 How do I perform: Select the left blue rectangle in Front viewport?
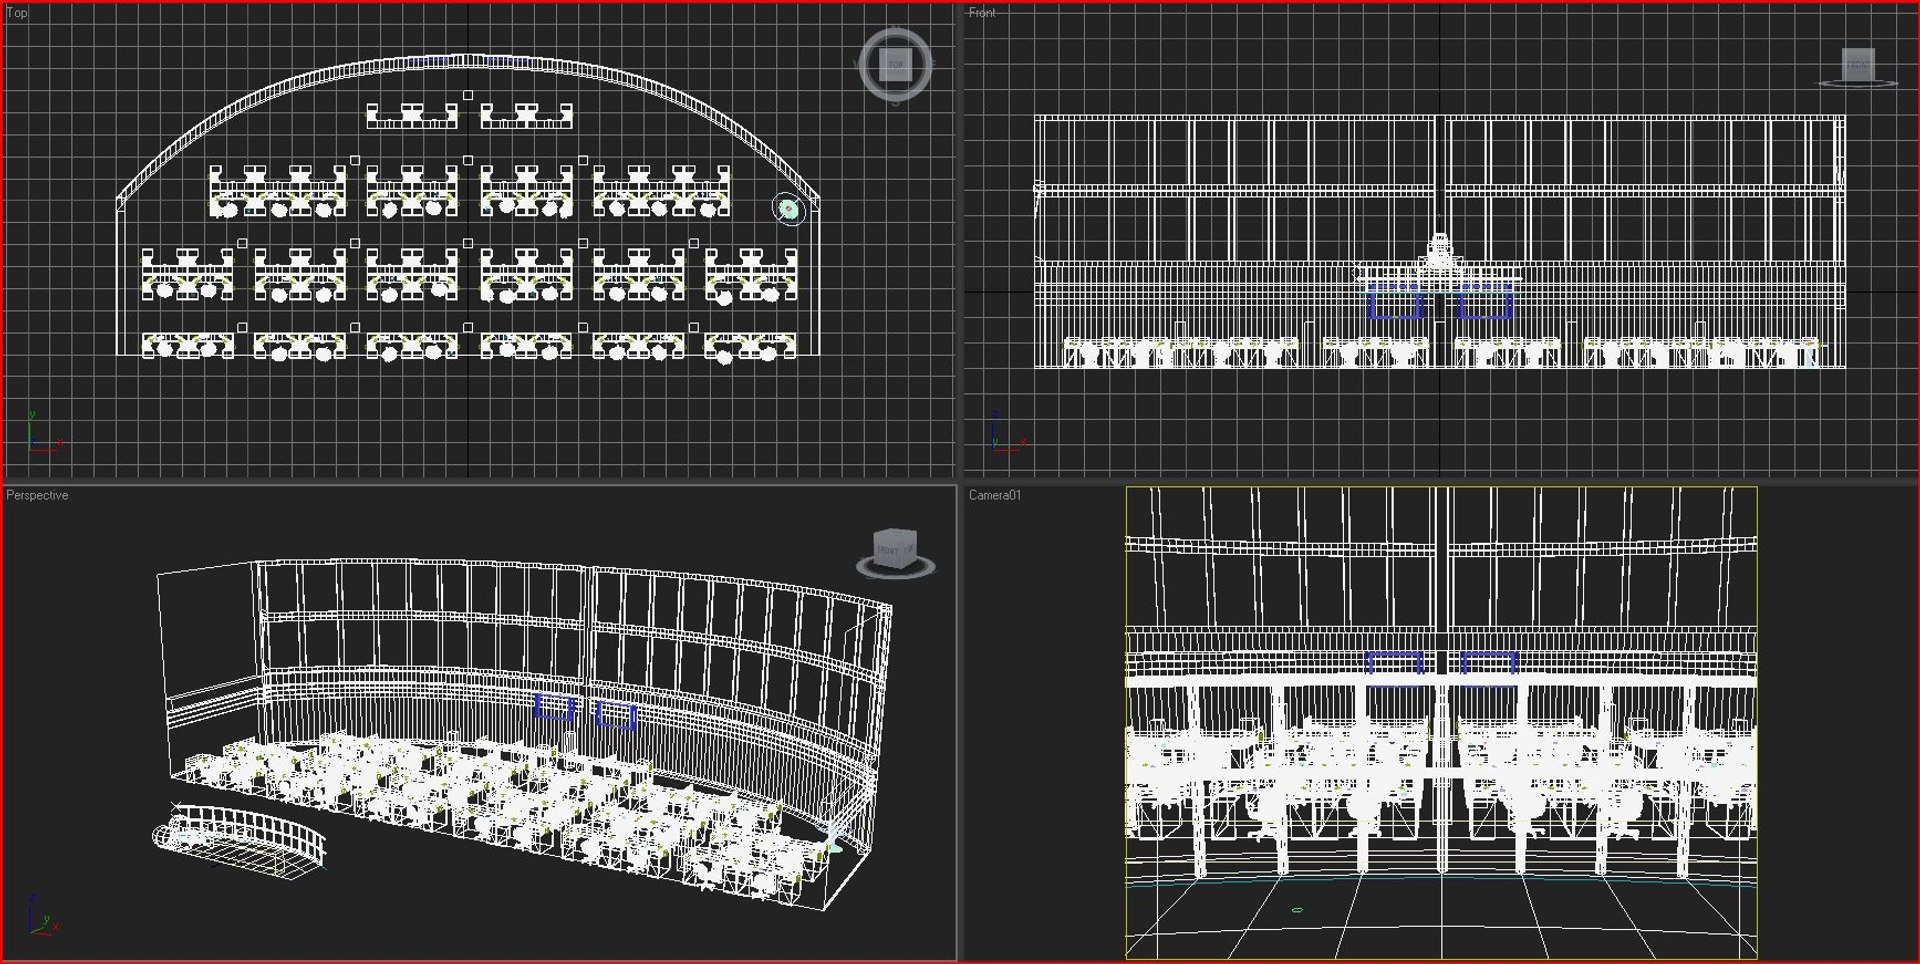coord(1396,301)
